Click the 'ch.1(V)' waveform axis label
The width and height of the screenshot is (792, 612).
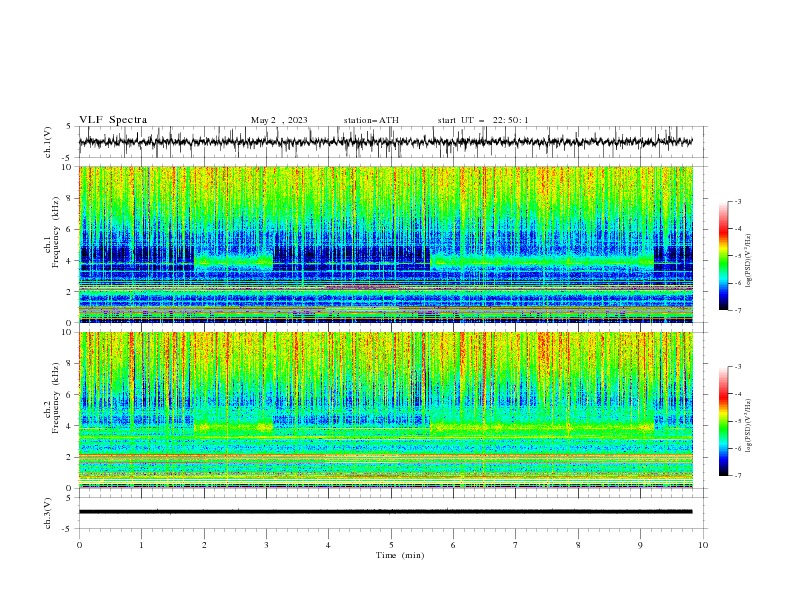click(48, 142)
